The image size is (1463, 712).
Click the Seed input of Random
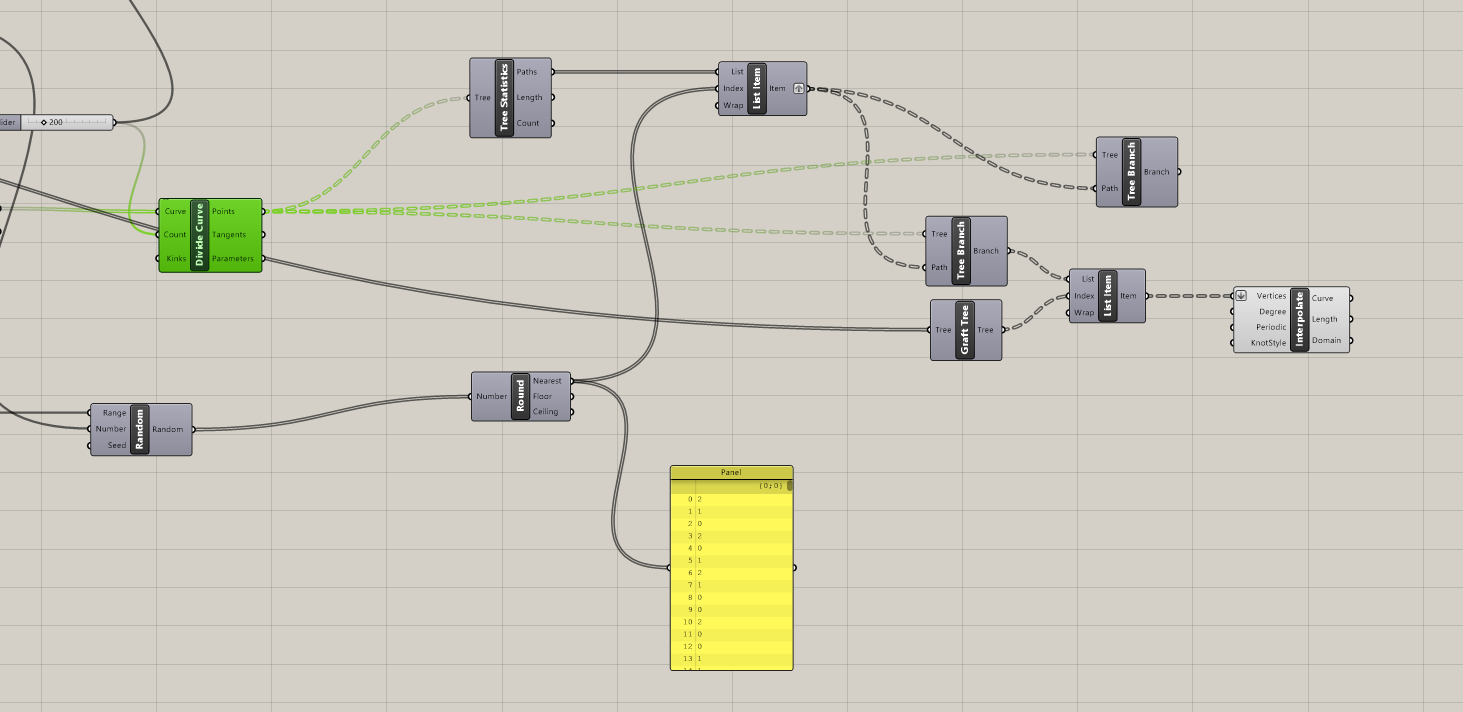117,445
